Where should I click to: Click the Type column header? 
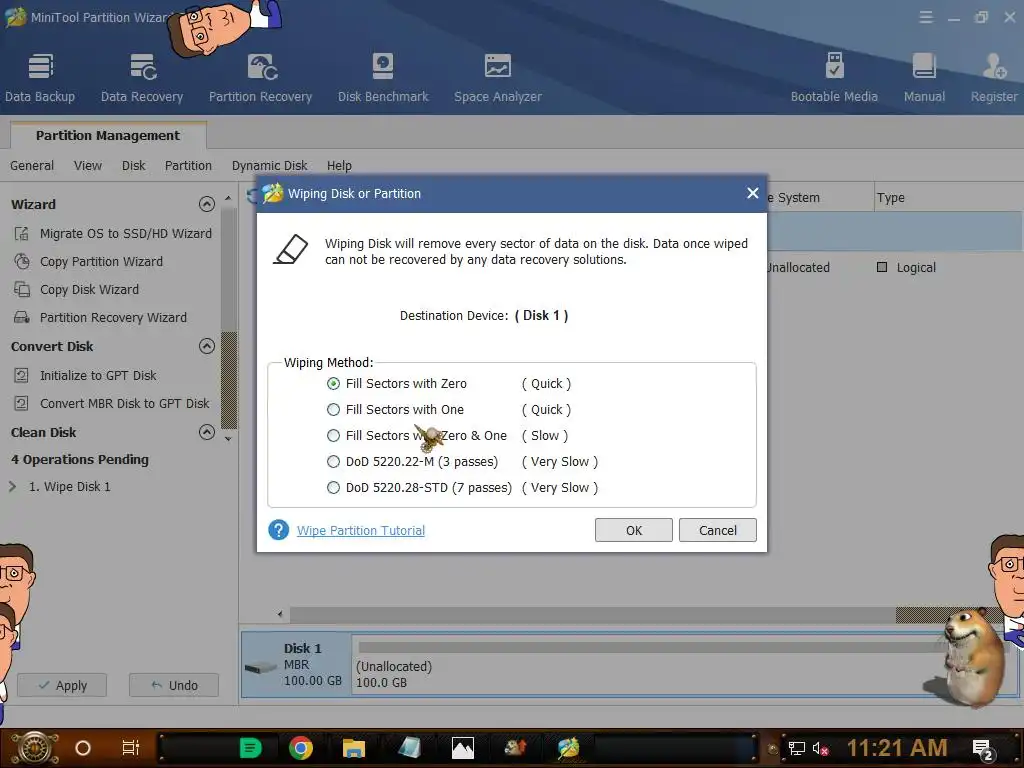948,197
